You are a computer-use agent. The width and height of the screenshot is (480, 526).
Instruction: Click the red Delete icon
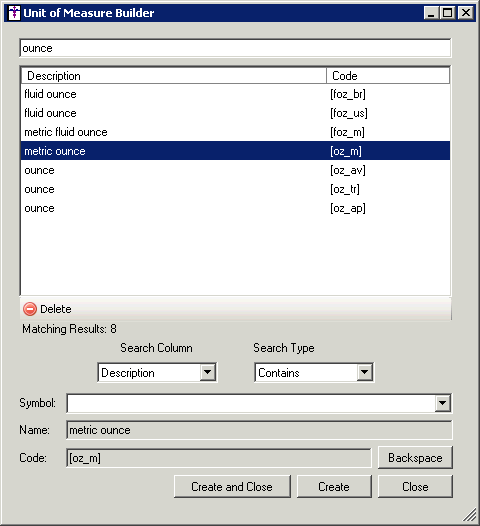30,309
